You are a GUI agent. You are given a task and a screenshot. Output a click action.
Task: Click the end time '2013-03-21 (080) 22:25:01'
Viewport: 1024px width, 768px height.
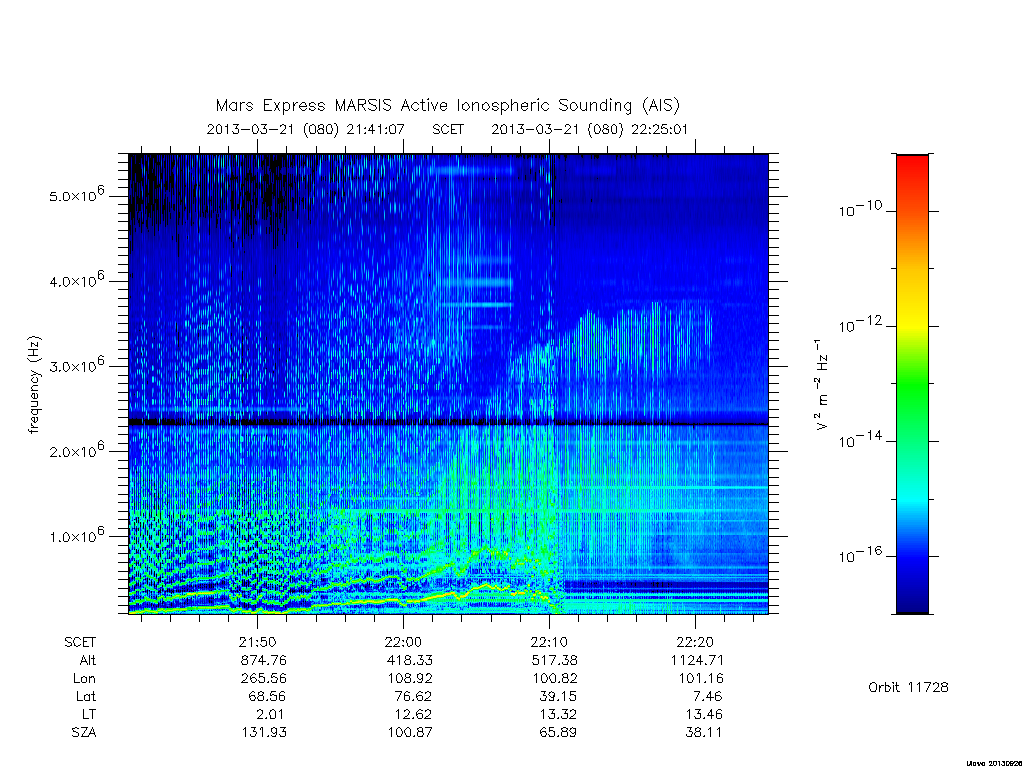tap(589, 129)
